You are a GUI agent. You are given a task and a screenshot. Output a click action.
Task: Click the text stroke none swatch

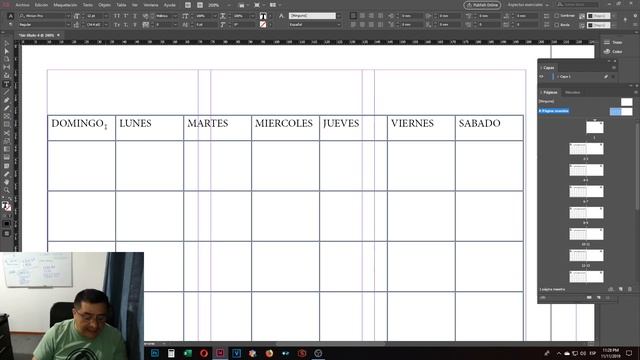(263, 25)
